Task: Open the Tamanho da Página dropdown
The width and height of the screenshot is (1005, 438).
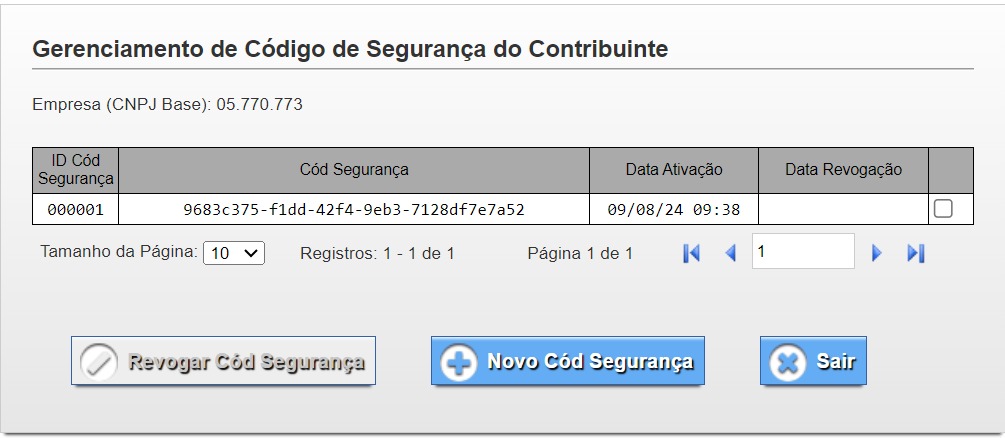Action: coord(234,254)
